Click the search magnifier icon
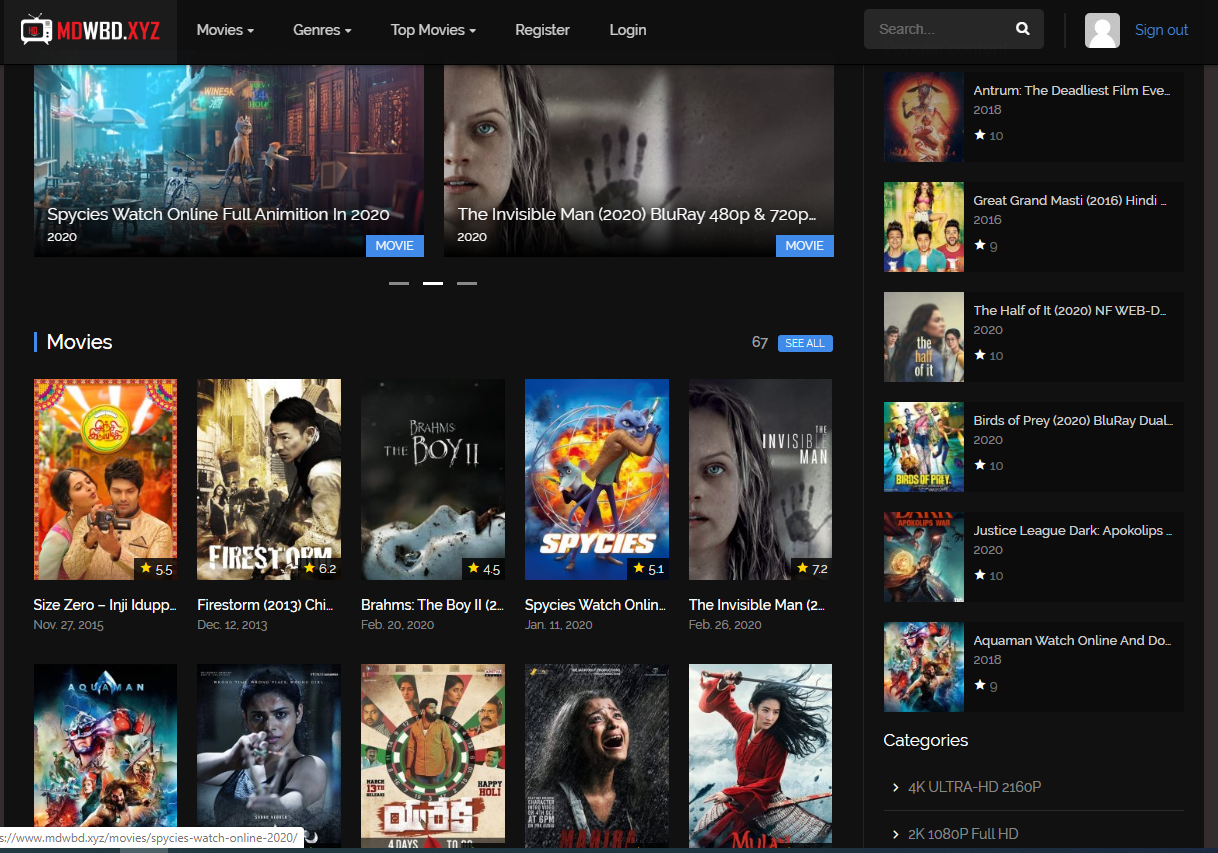1218x853 pixels. coord(1022,29)
